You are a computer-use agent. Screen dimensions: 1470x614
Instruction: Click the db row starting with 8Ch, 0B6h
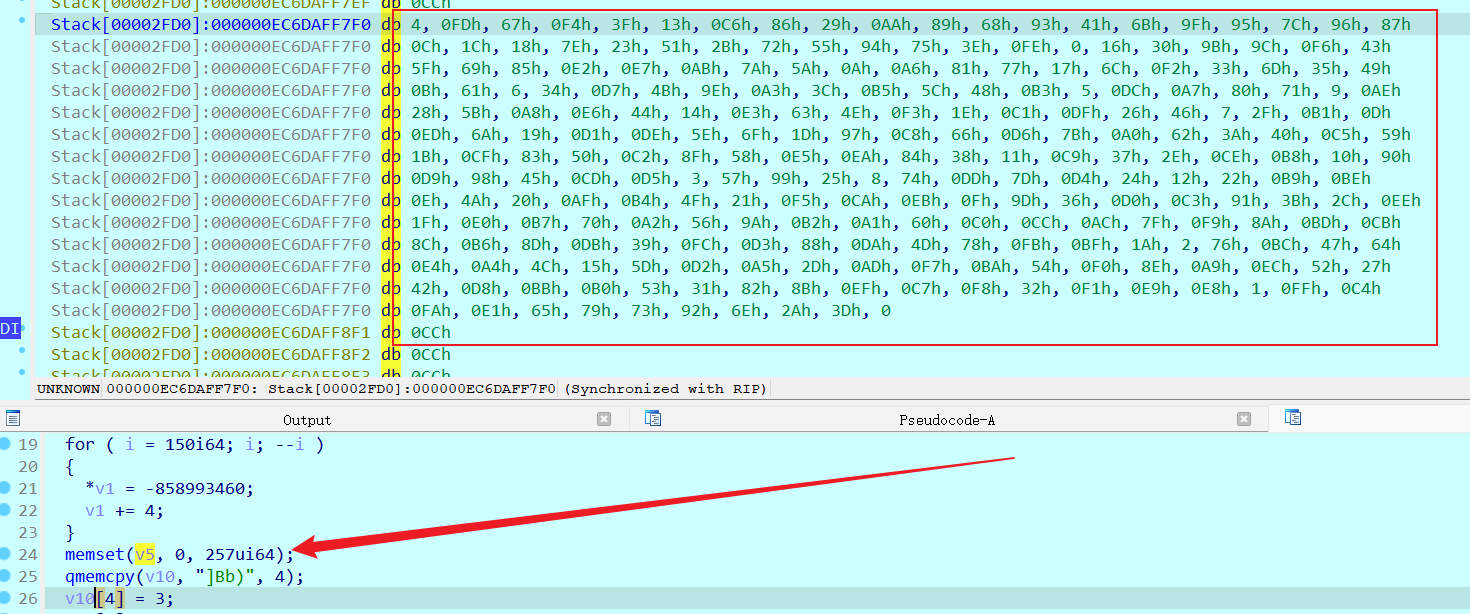click(x=891, y=244)
